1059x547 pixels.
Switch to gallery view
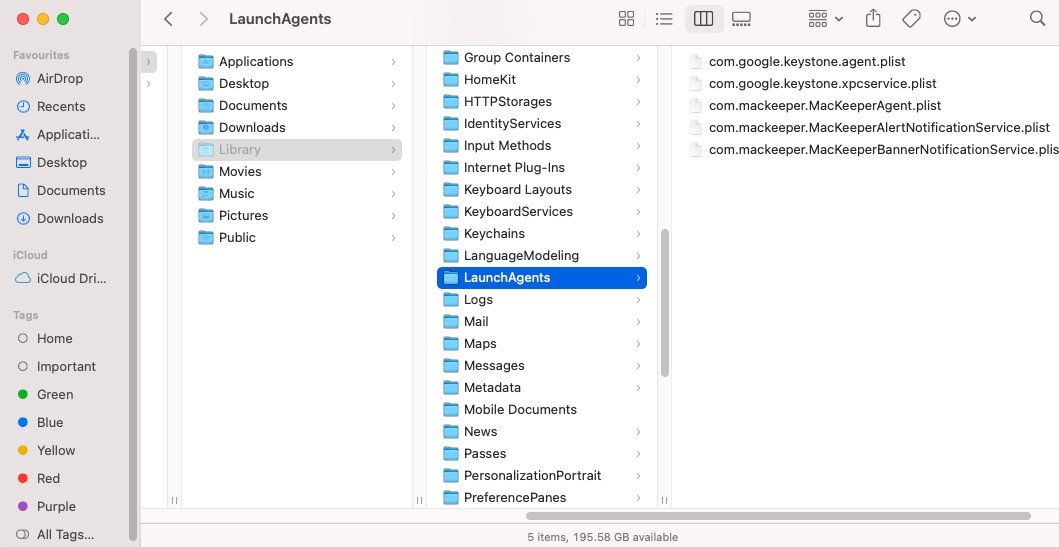coord(741,19)
